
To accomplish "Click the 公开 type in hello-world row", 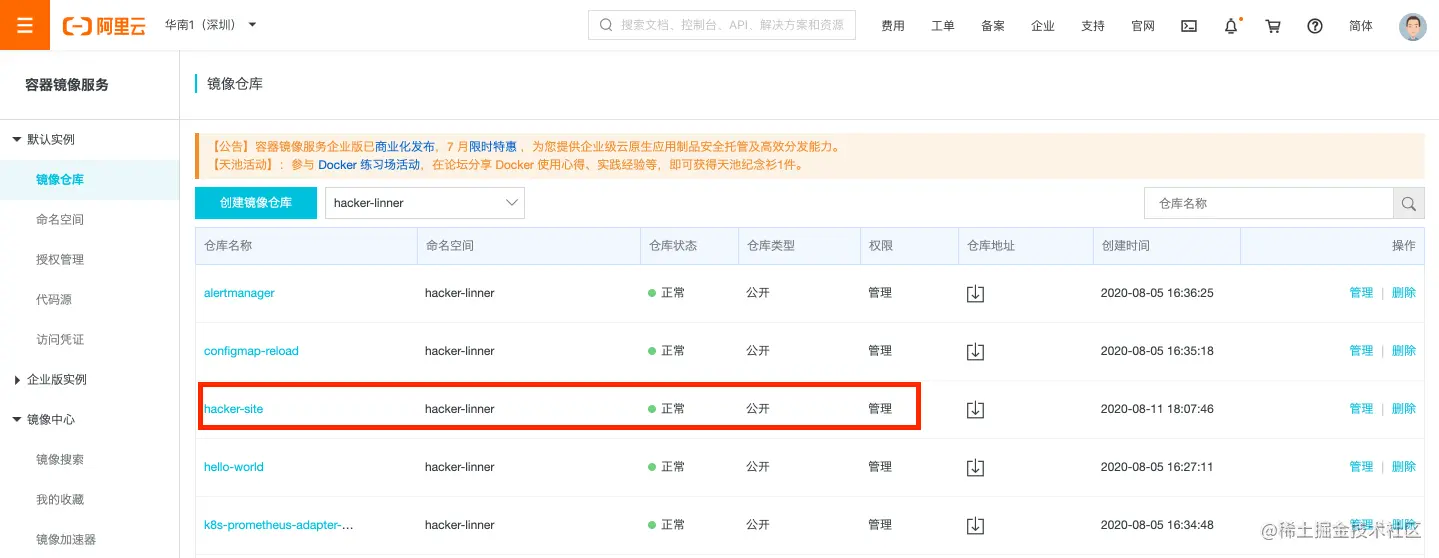I will click(x=758, y=467).
